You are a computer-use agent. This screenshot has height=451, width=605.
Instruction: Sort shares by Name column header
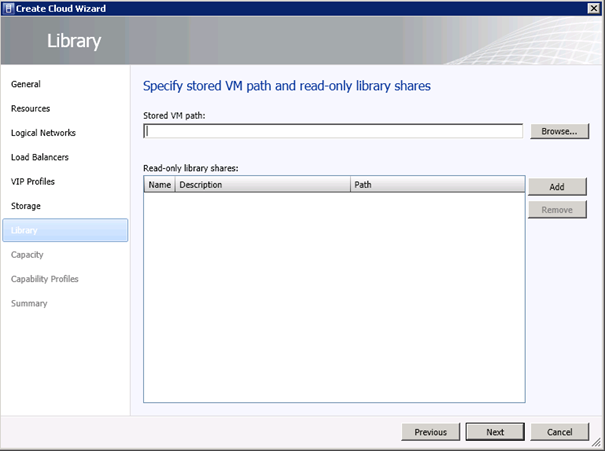[160, 185]
